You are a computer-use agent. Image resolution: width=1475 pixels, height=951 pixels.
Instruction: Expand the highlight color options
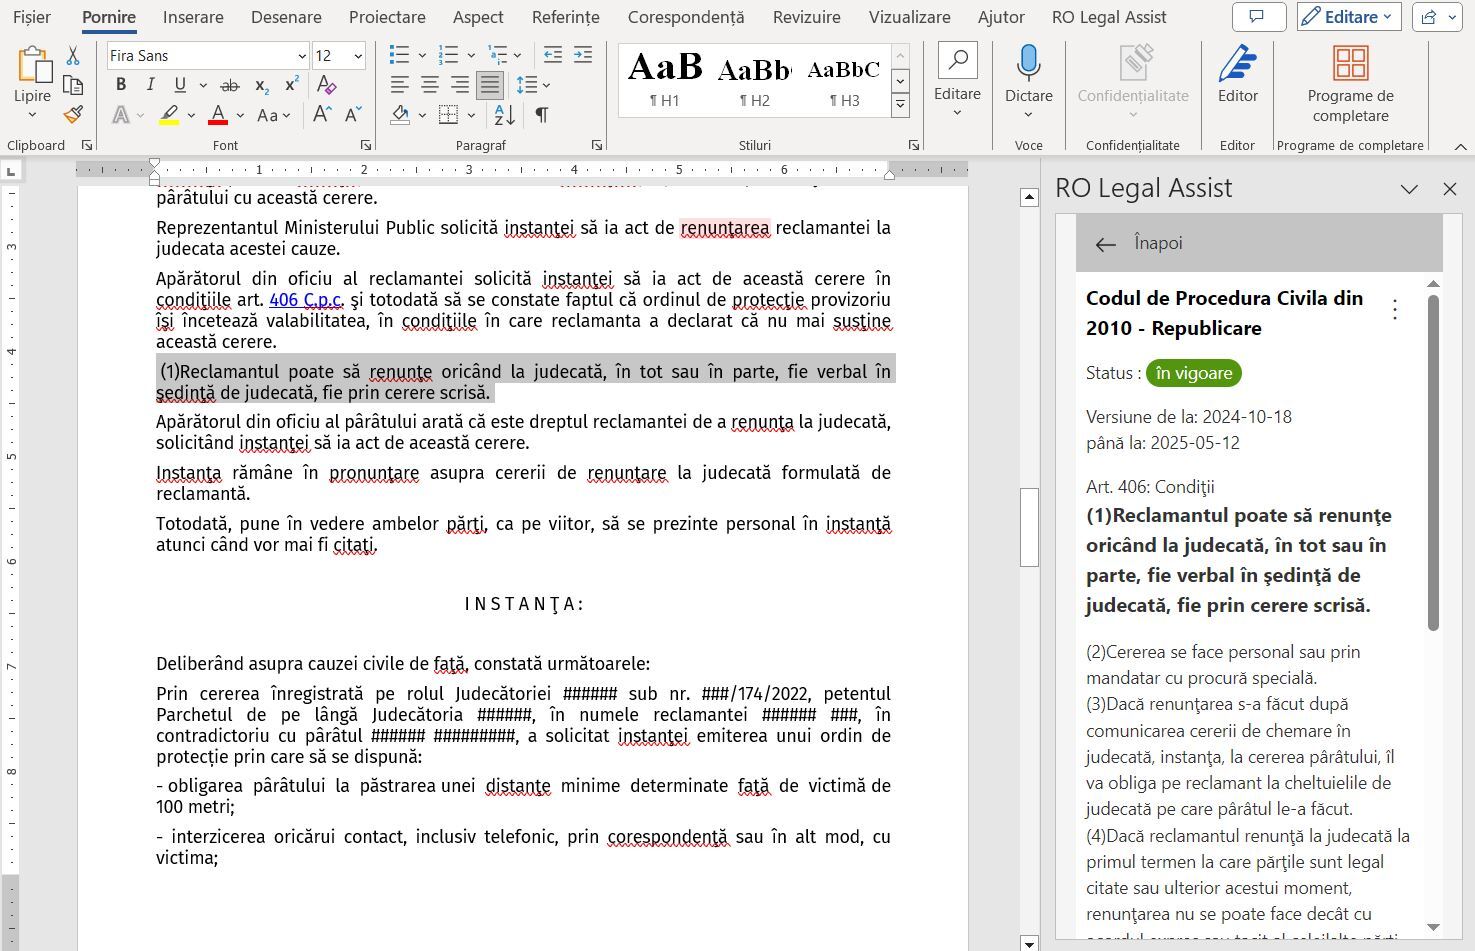(192, 116)
